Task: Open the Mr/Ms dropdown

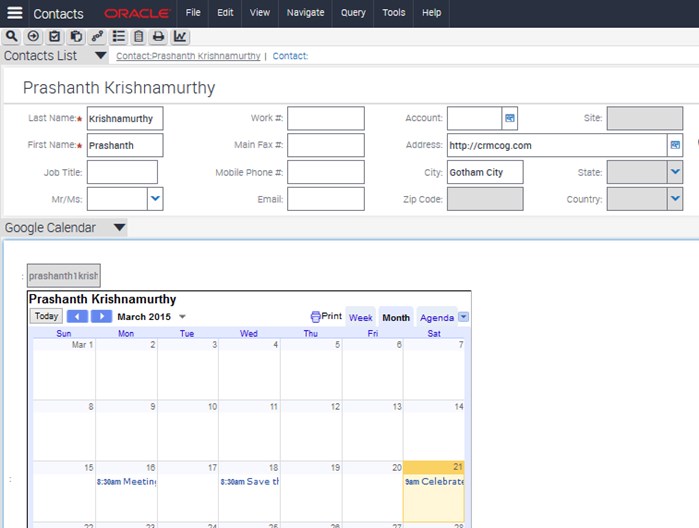Action: [x=155, y=198]
